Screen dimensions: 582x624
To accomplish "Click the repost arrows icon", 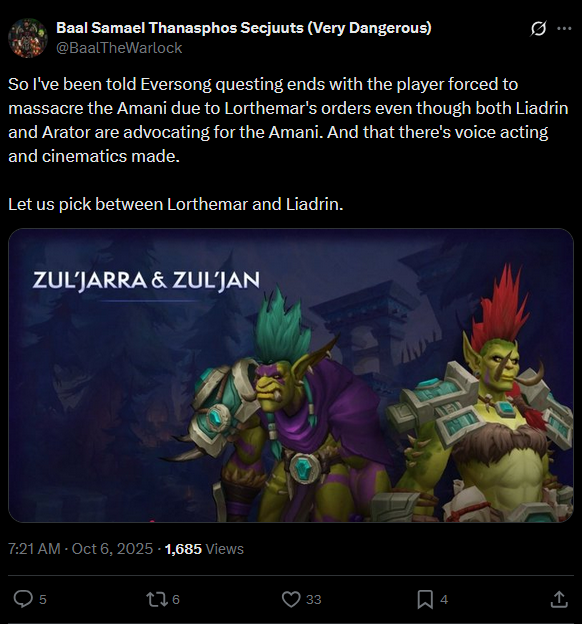I will coord(155,599).
